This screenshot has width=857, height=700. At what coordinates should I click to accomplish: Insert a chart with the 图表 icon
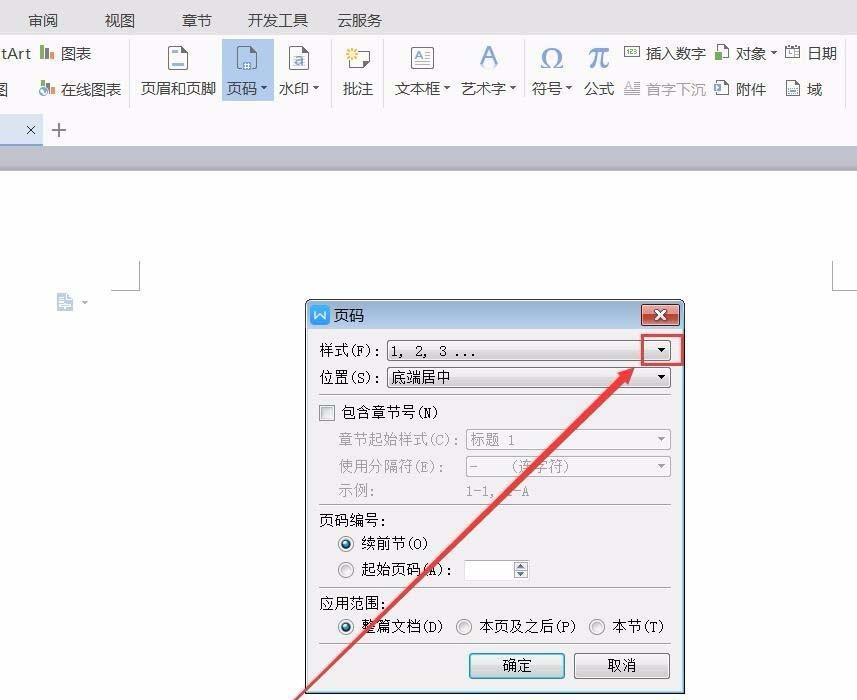pyautogui.click(x=62, y=53)
